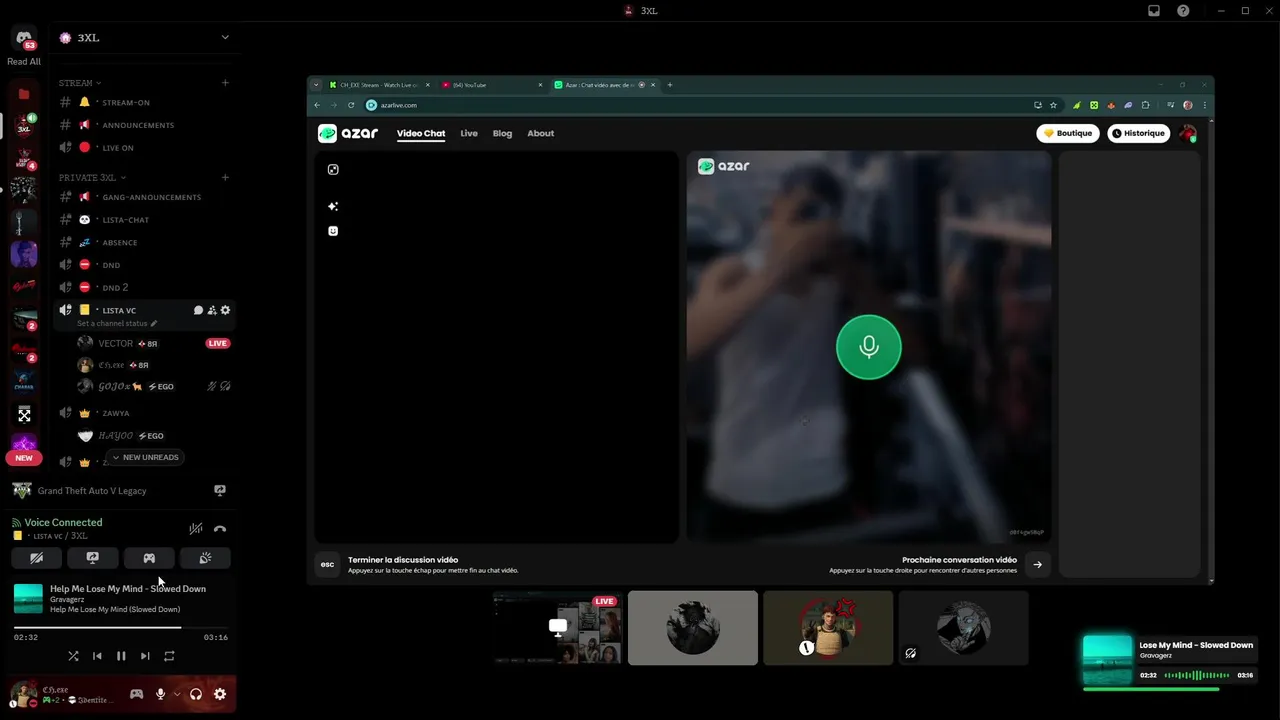This screenshot has width=1280, height=720.
Task: Share your screen button in voice panel
Action: pos(93,558)
